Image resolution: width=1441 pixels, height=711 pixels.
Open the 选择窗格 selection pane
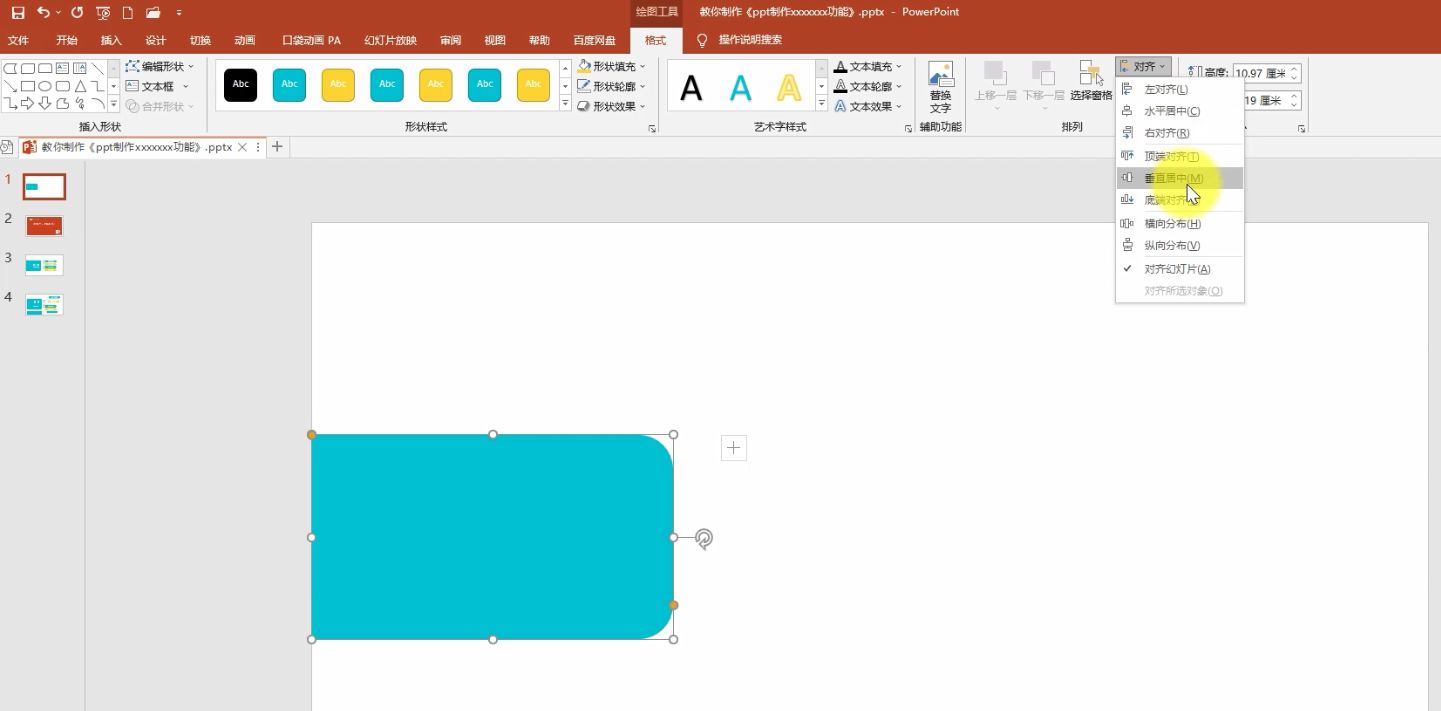coord(1090,82)
